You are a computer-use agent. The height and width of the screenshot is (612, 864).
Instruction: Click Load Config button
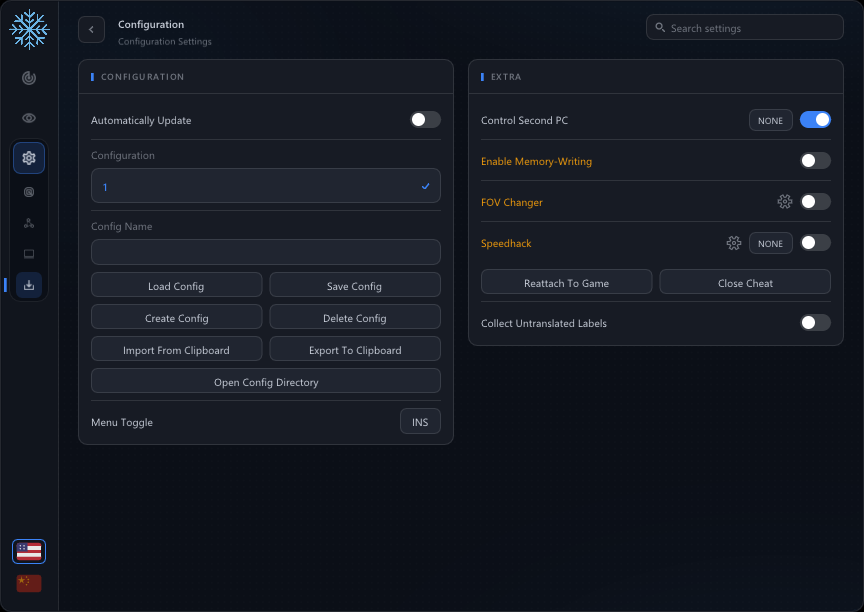pos(176,286)
